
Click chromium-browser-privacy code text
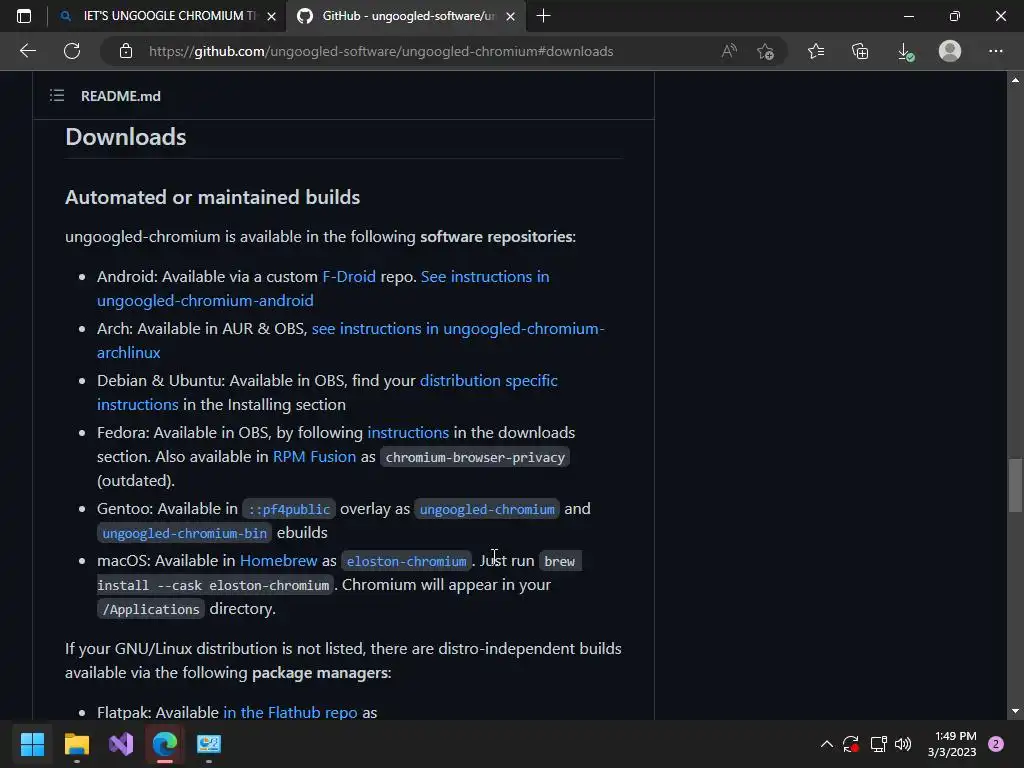tap(475, 457)
